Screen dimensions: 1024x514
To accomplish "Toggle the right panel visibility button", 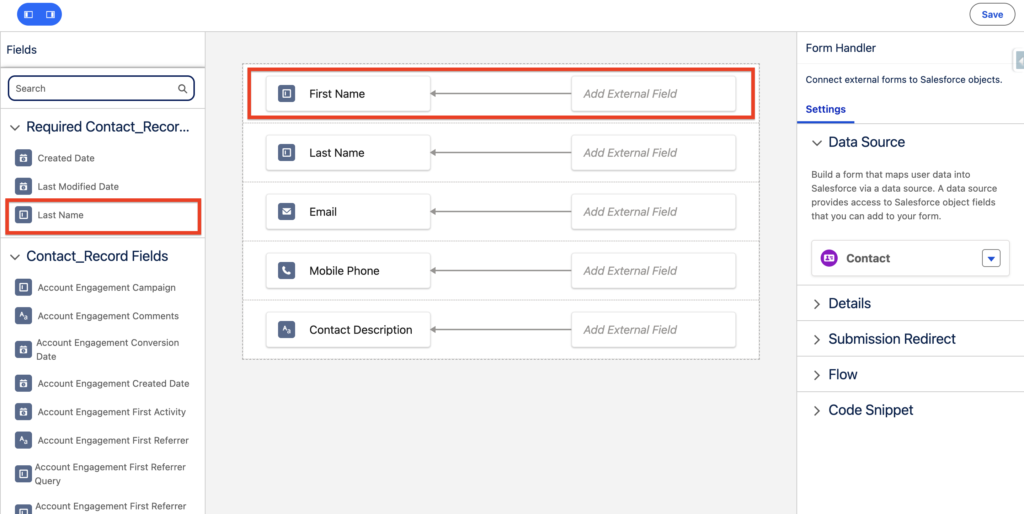I will (x=50, y=15).
